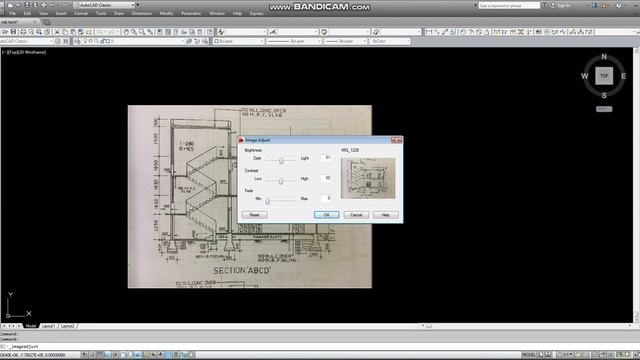Open the Parametric menu
This screenshot has width=640, height=360.
pyautogui.click(x=191, y=13)
